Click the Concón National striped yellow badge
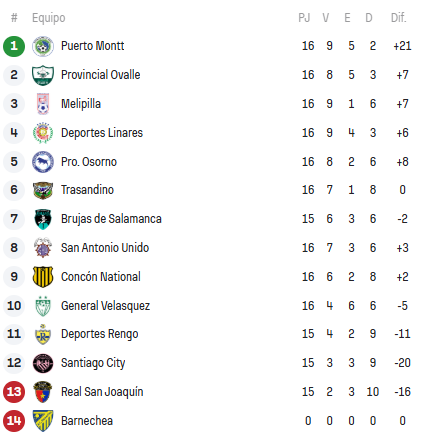 43,277
